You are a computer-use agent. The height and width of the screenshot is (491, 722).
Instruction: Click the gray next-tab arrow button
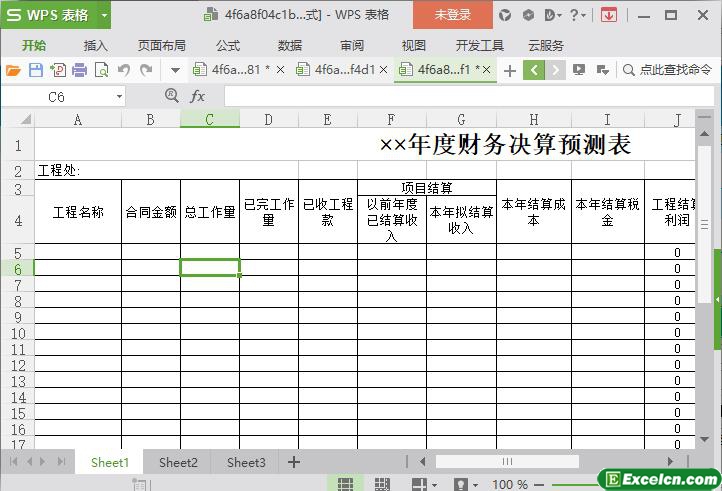pos(555,70)
